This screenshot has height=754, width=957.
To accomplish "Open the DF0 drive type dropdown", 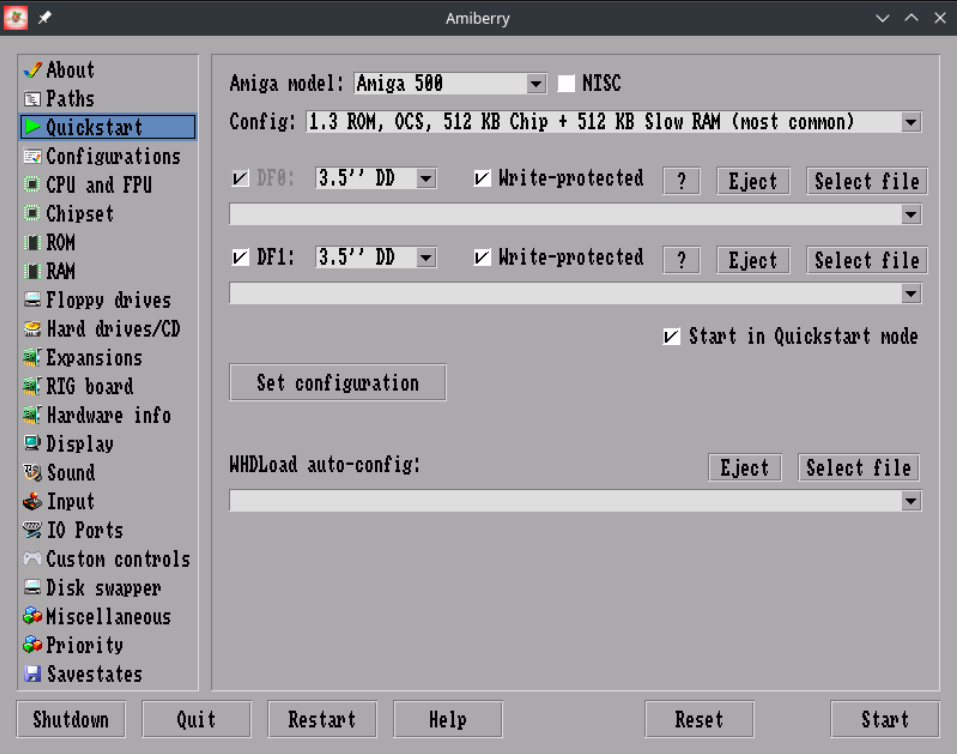I will coord(426,178).
